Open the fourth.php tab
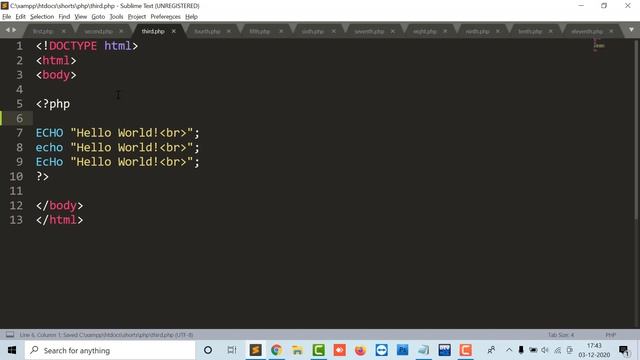The image size is (640, 360). 207,31
